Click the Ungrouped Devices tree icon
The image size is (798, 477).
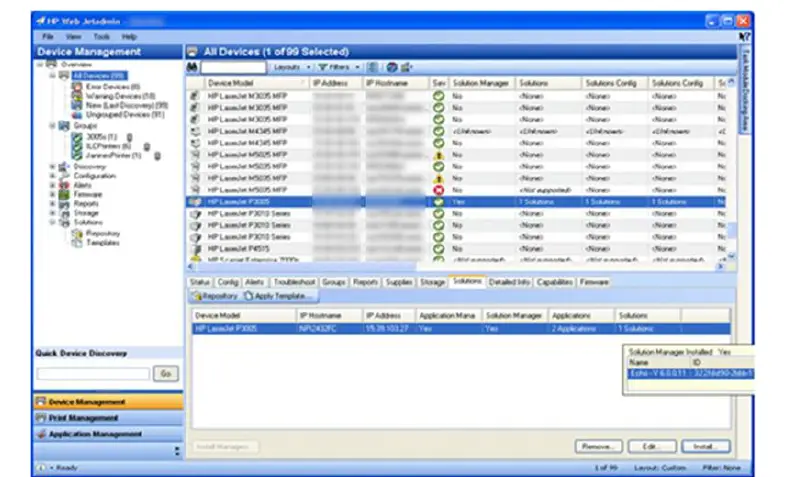(x=77, y=115)
